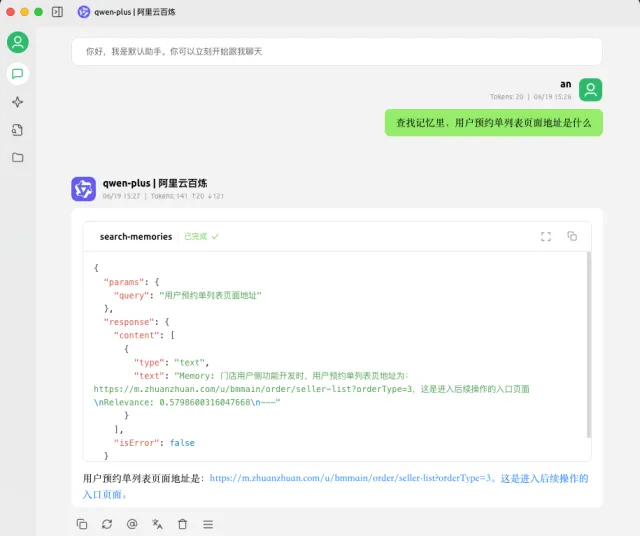Open the chat assistant sidebar icon

[18, 74]
